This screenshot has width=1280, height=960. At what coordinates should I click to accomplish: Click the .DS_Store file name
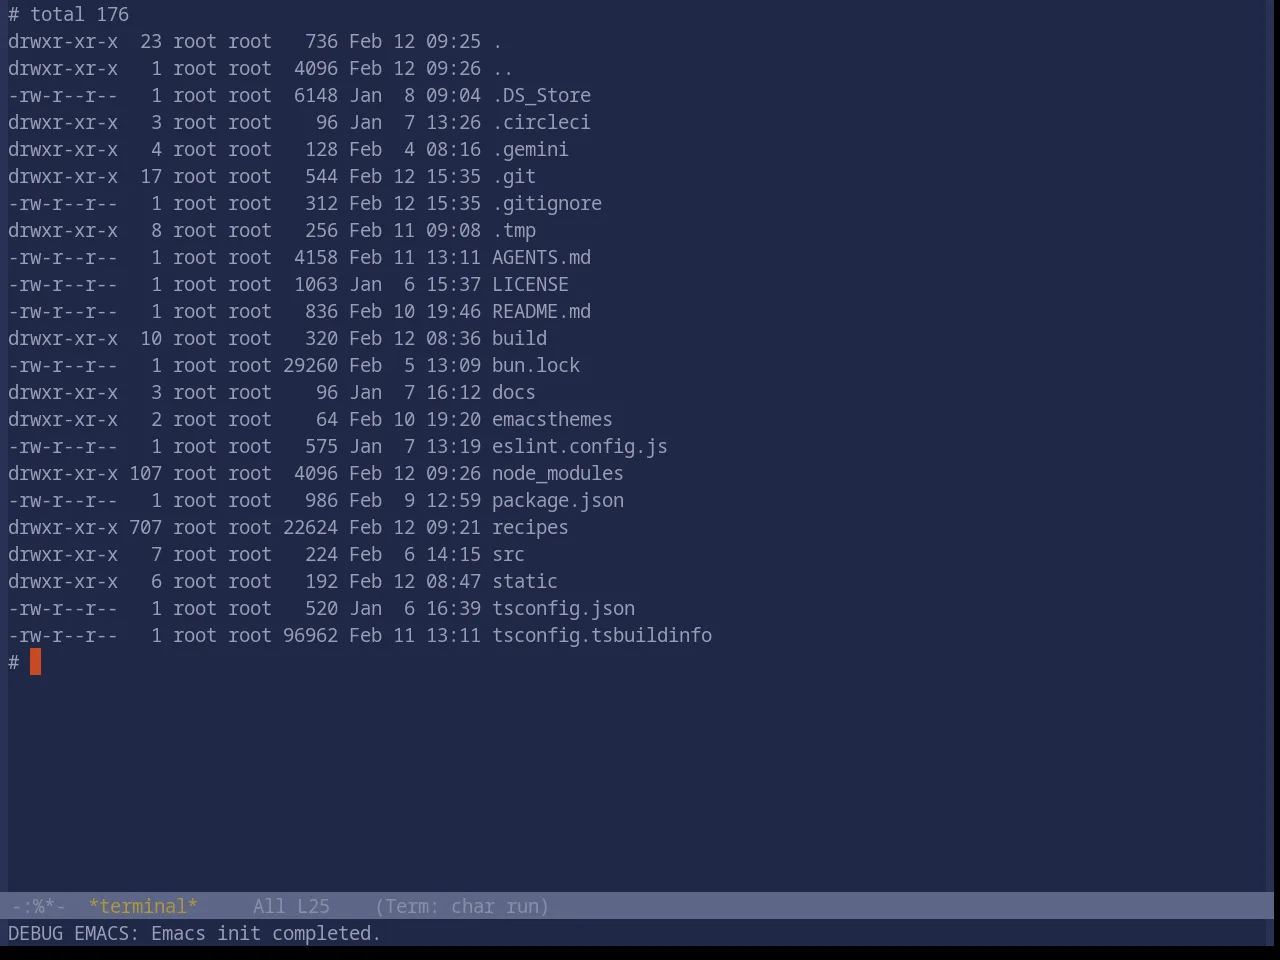541,96
